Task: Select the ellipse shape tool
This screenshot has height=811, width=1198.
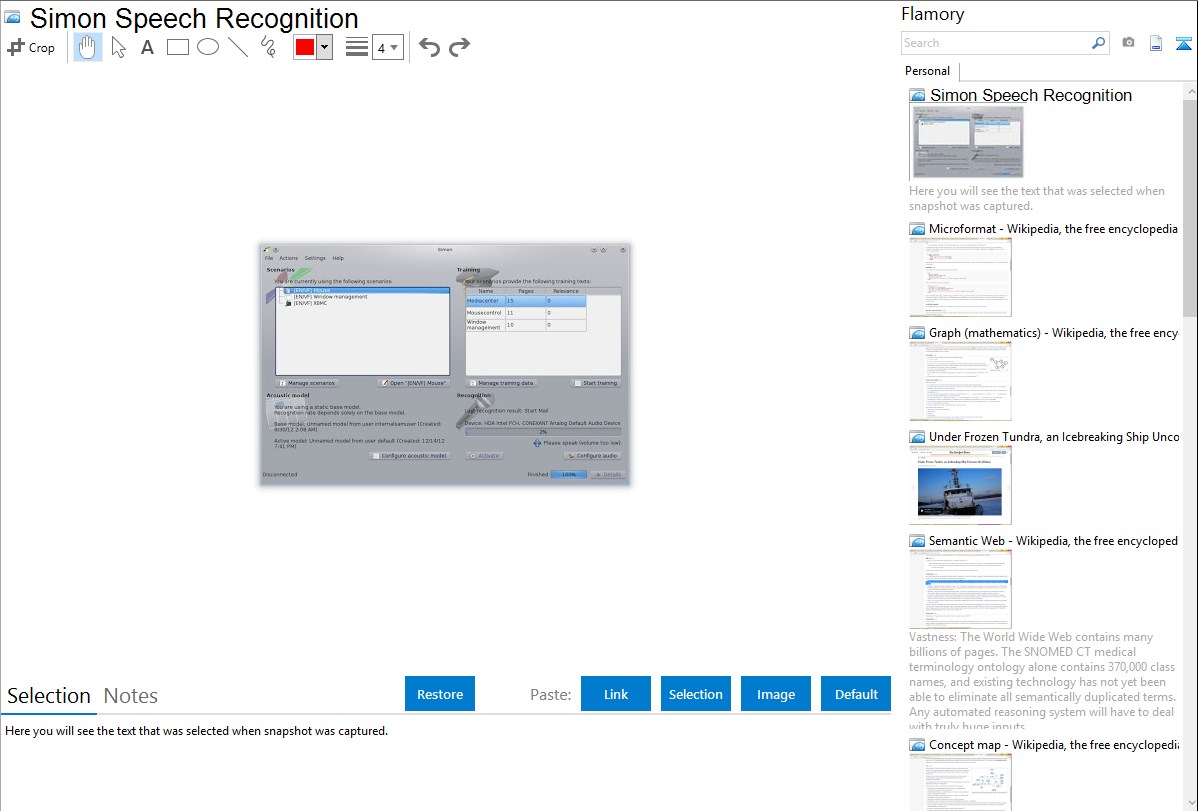Action: pos(208,47)
